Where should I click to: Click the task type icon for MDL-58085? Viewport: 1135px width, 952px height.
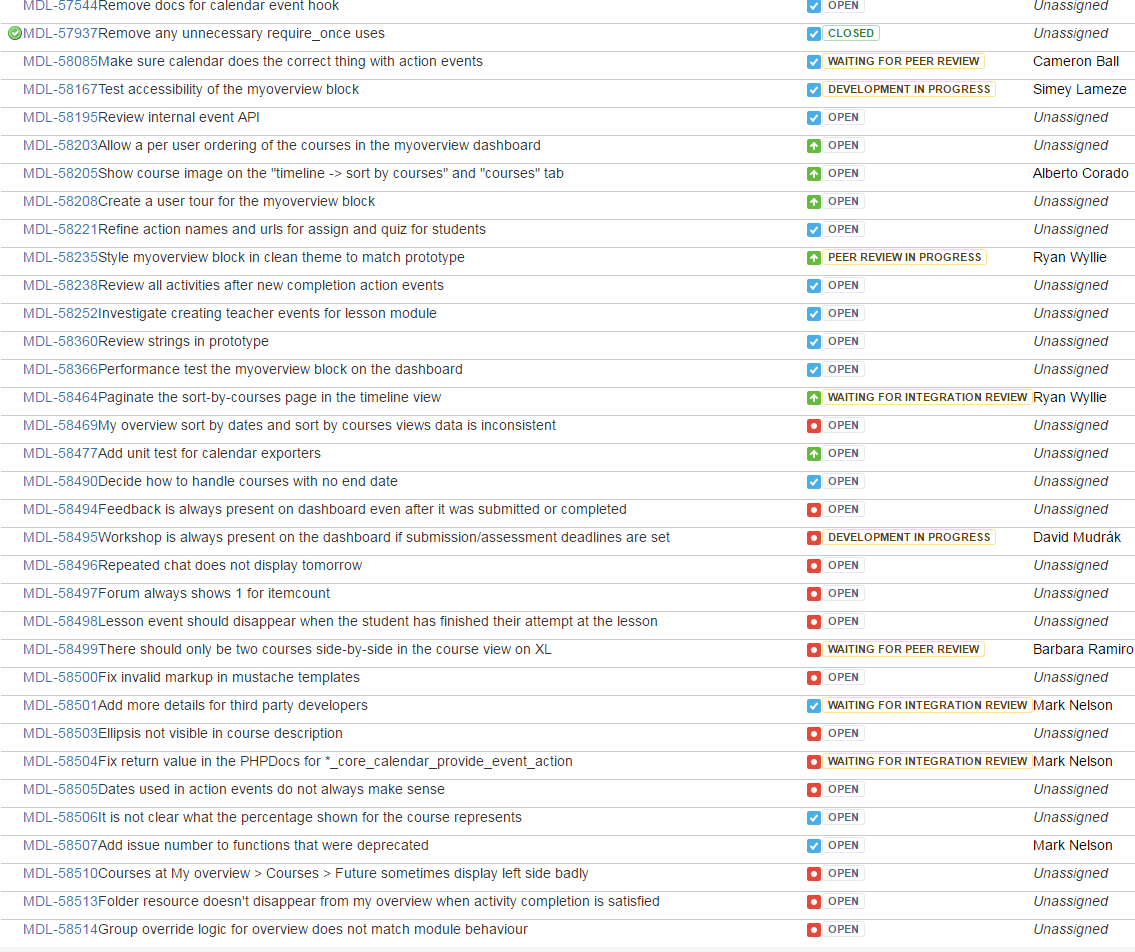(814, 62)
